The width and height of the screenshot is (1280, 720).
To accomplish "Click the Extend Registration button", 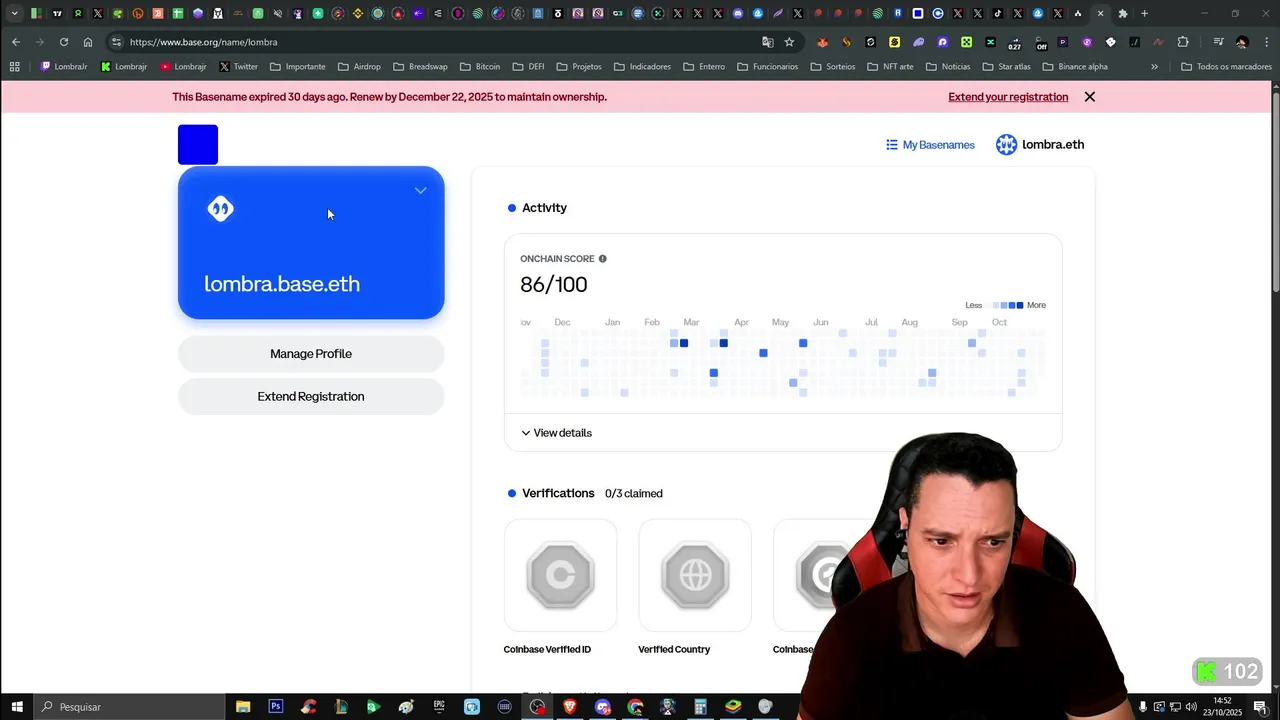I will (x=311, y=397).
